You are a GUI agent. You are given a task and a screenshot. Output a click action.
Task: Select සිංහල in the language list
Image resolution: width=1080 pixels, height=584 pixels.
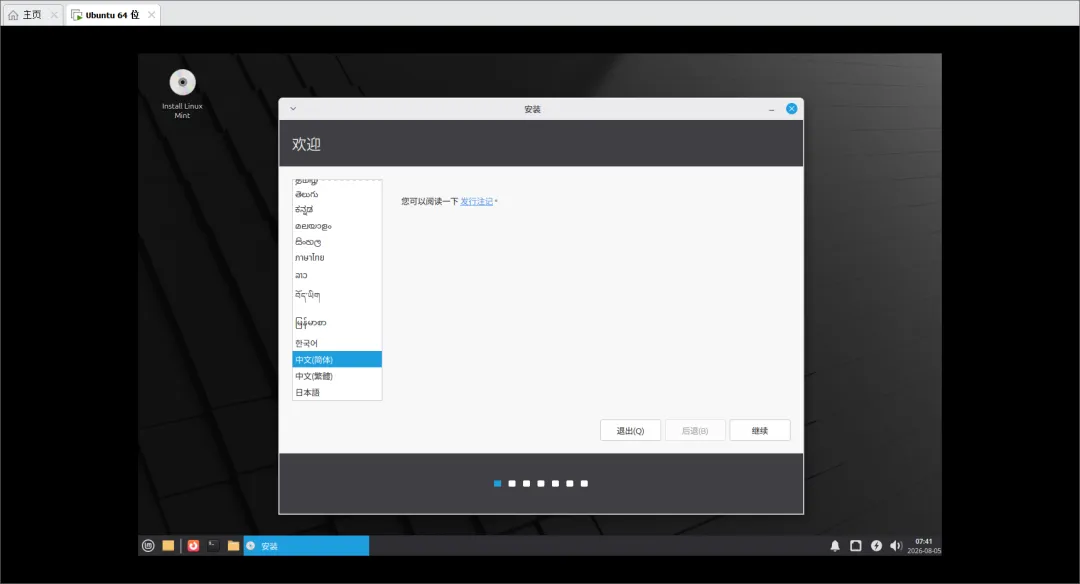(x=337, y=242)
